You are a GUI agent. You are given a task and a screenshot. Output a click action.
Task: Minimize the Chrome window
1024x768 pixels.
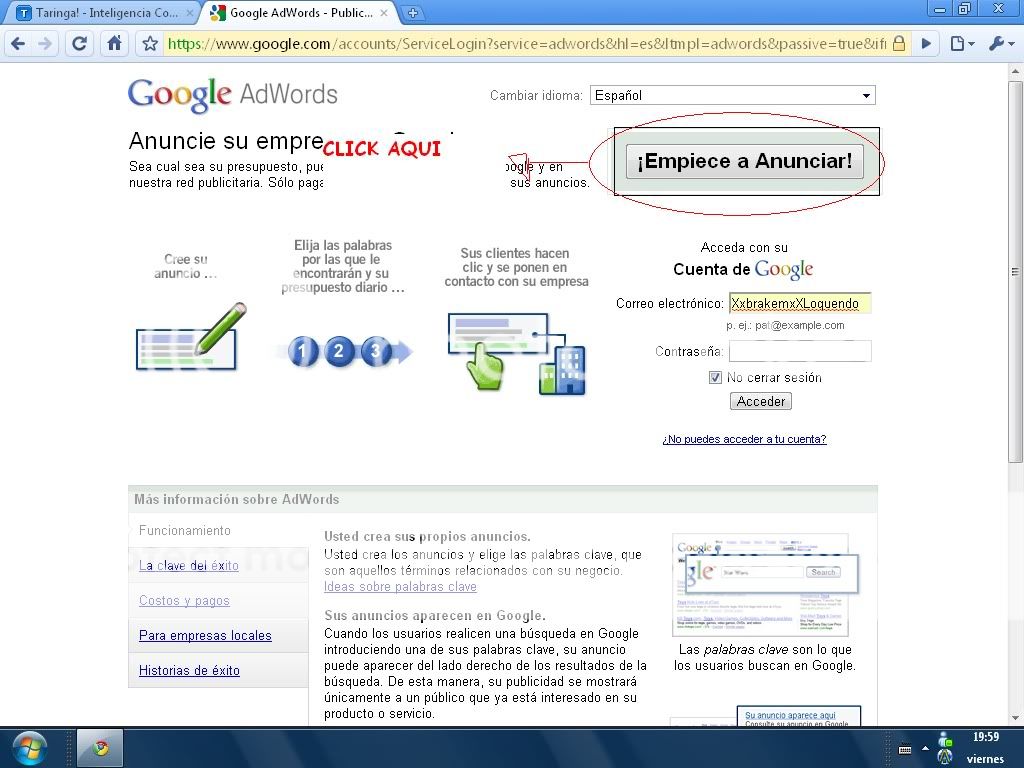(940, 9)
